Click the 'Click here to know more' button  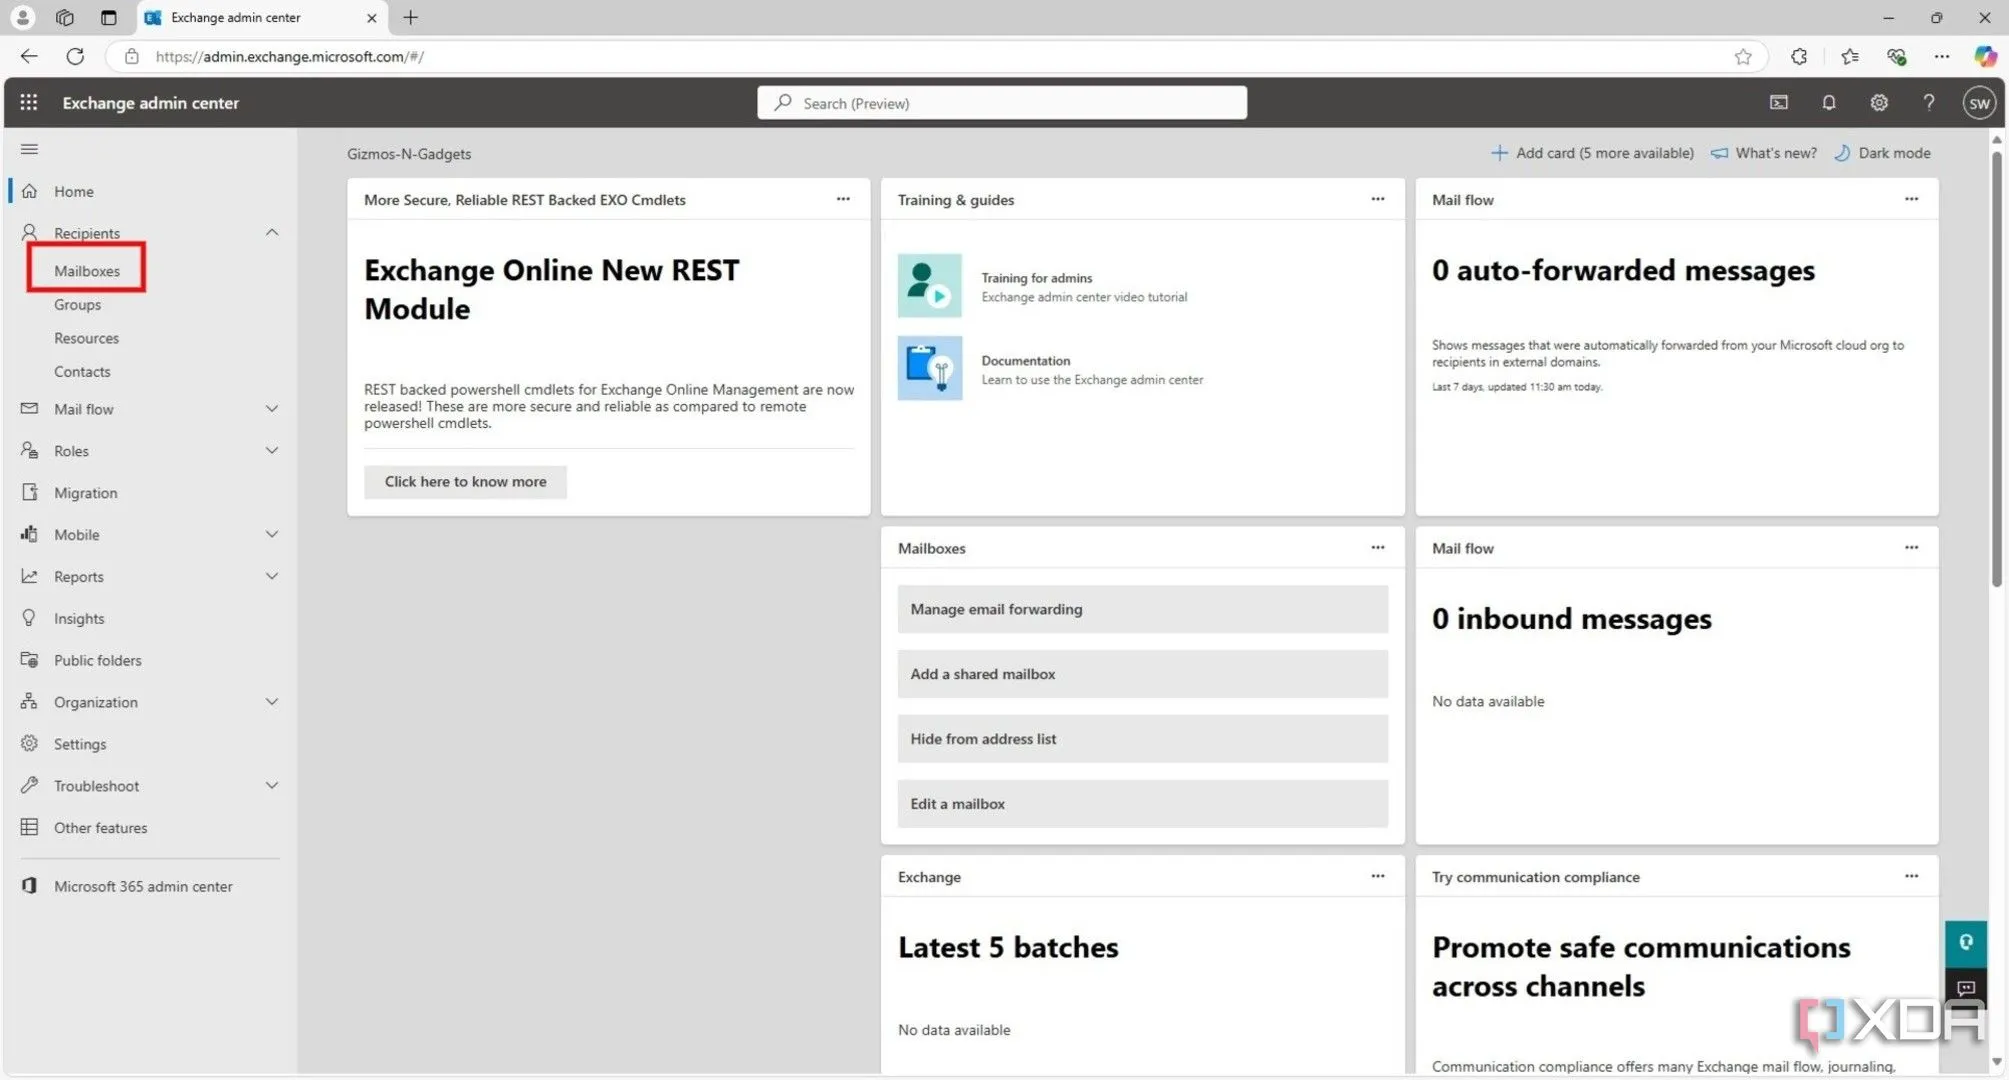pos(465,482)
